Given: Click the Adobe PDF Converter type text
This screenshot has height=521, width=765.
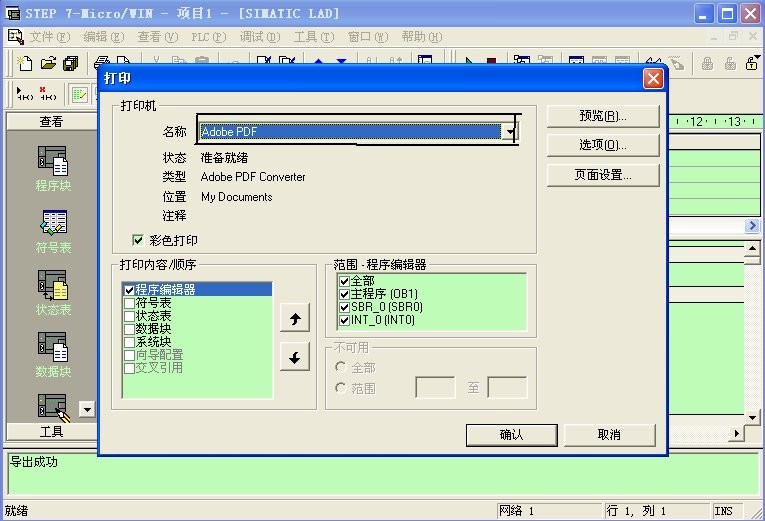Looking at the screenshot, I should [253, 177].
